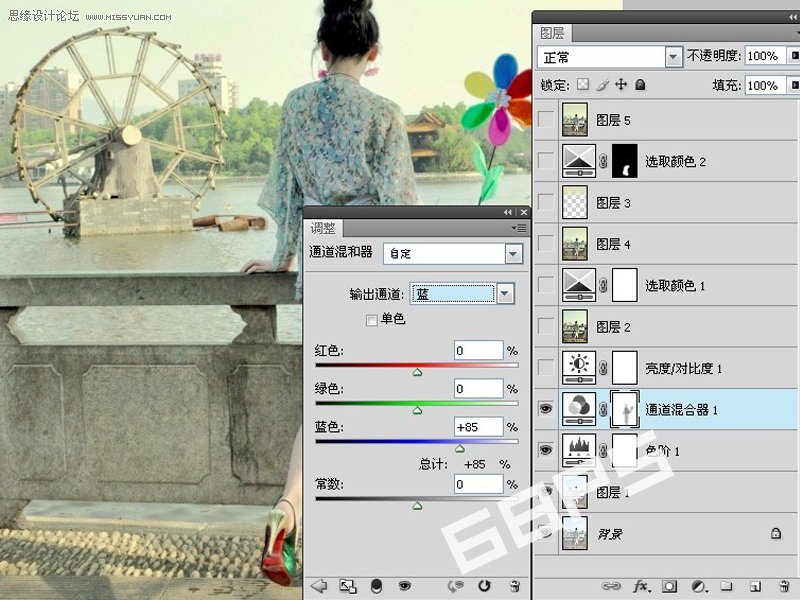
Task: Click the lock image pixels brush icon
Action: coord(602,85)
